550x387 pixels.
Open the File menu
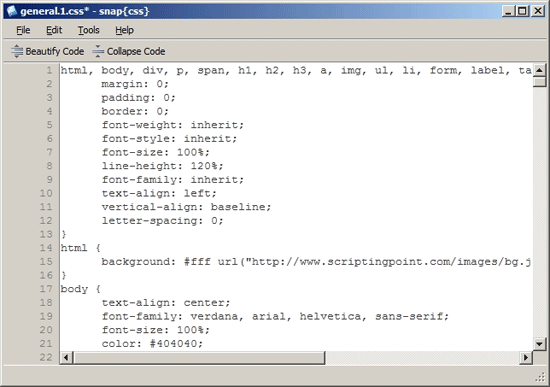coord(23,30)
